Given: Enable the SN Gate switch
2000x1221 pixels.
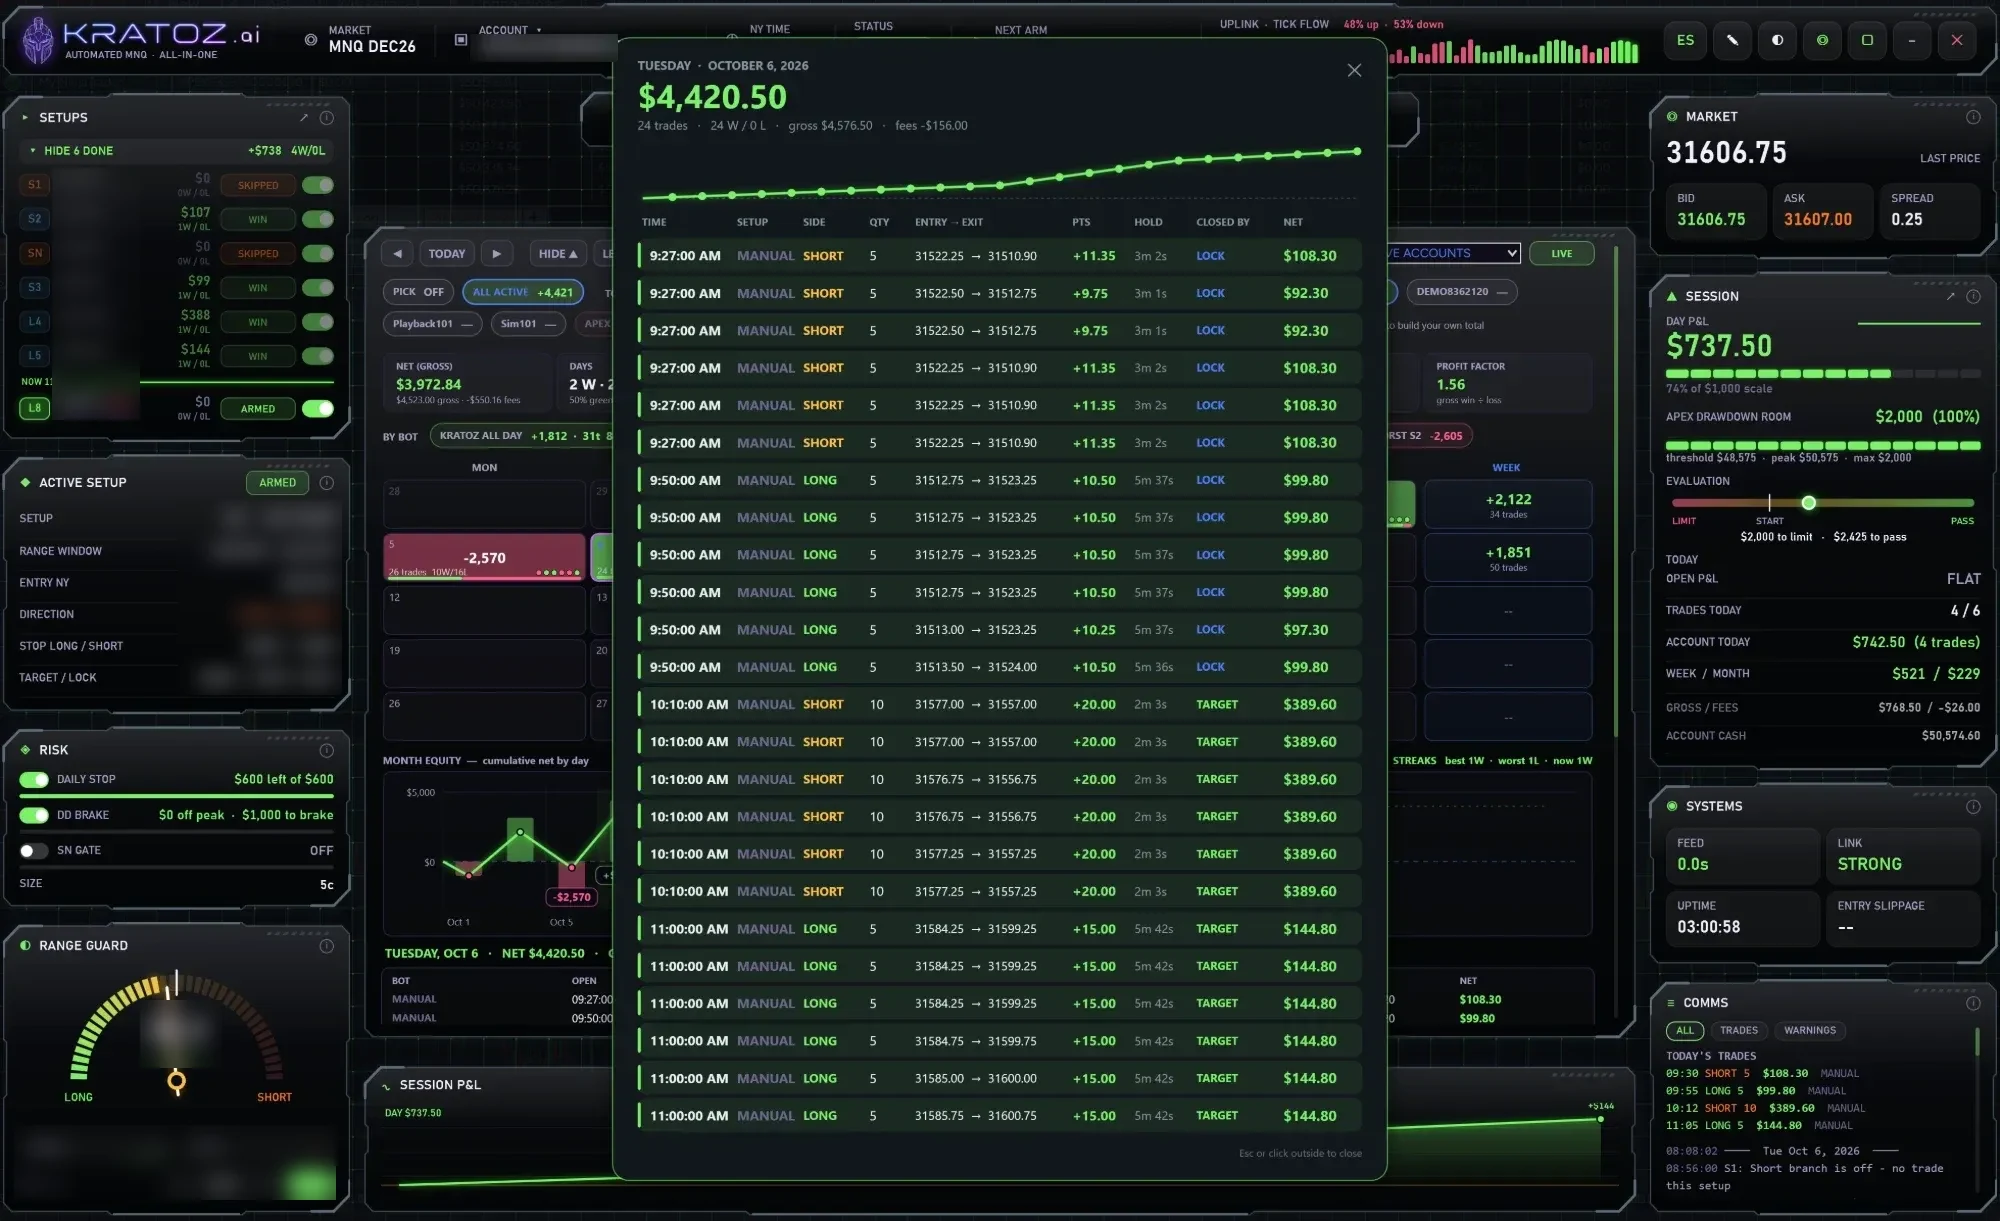Looking at the screenshot, I should [34, 850].
